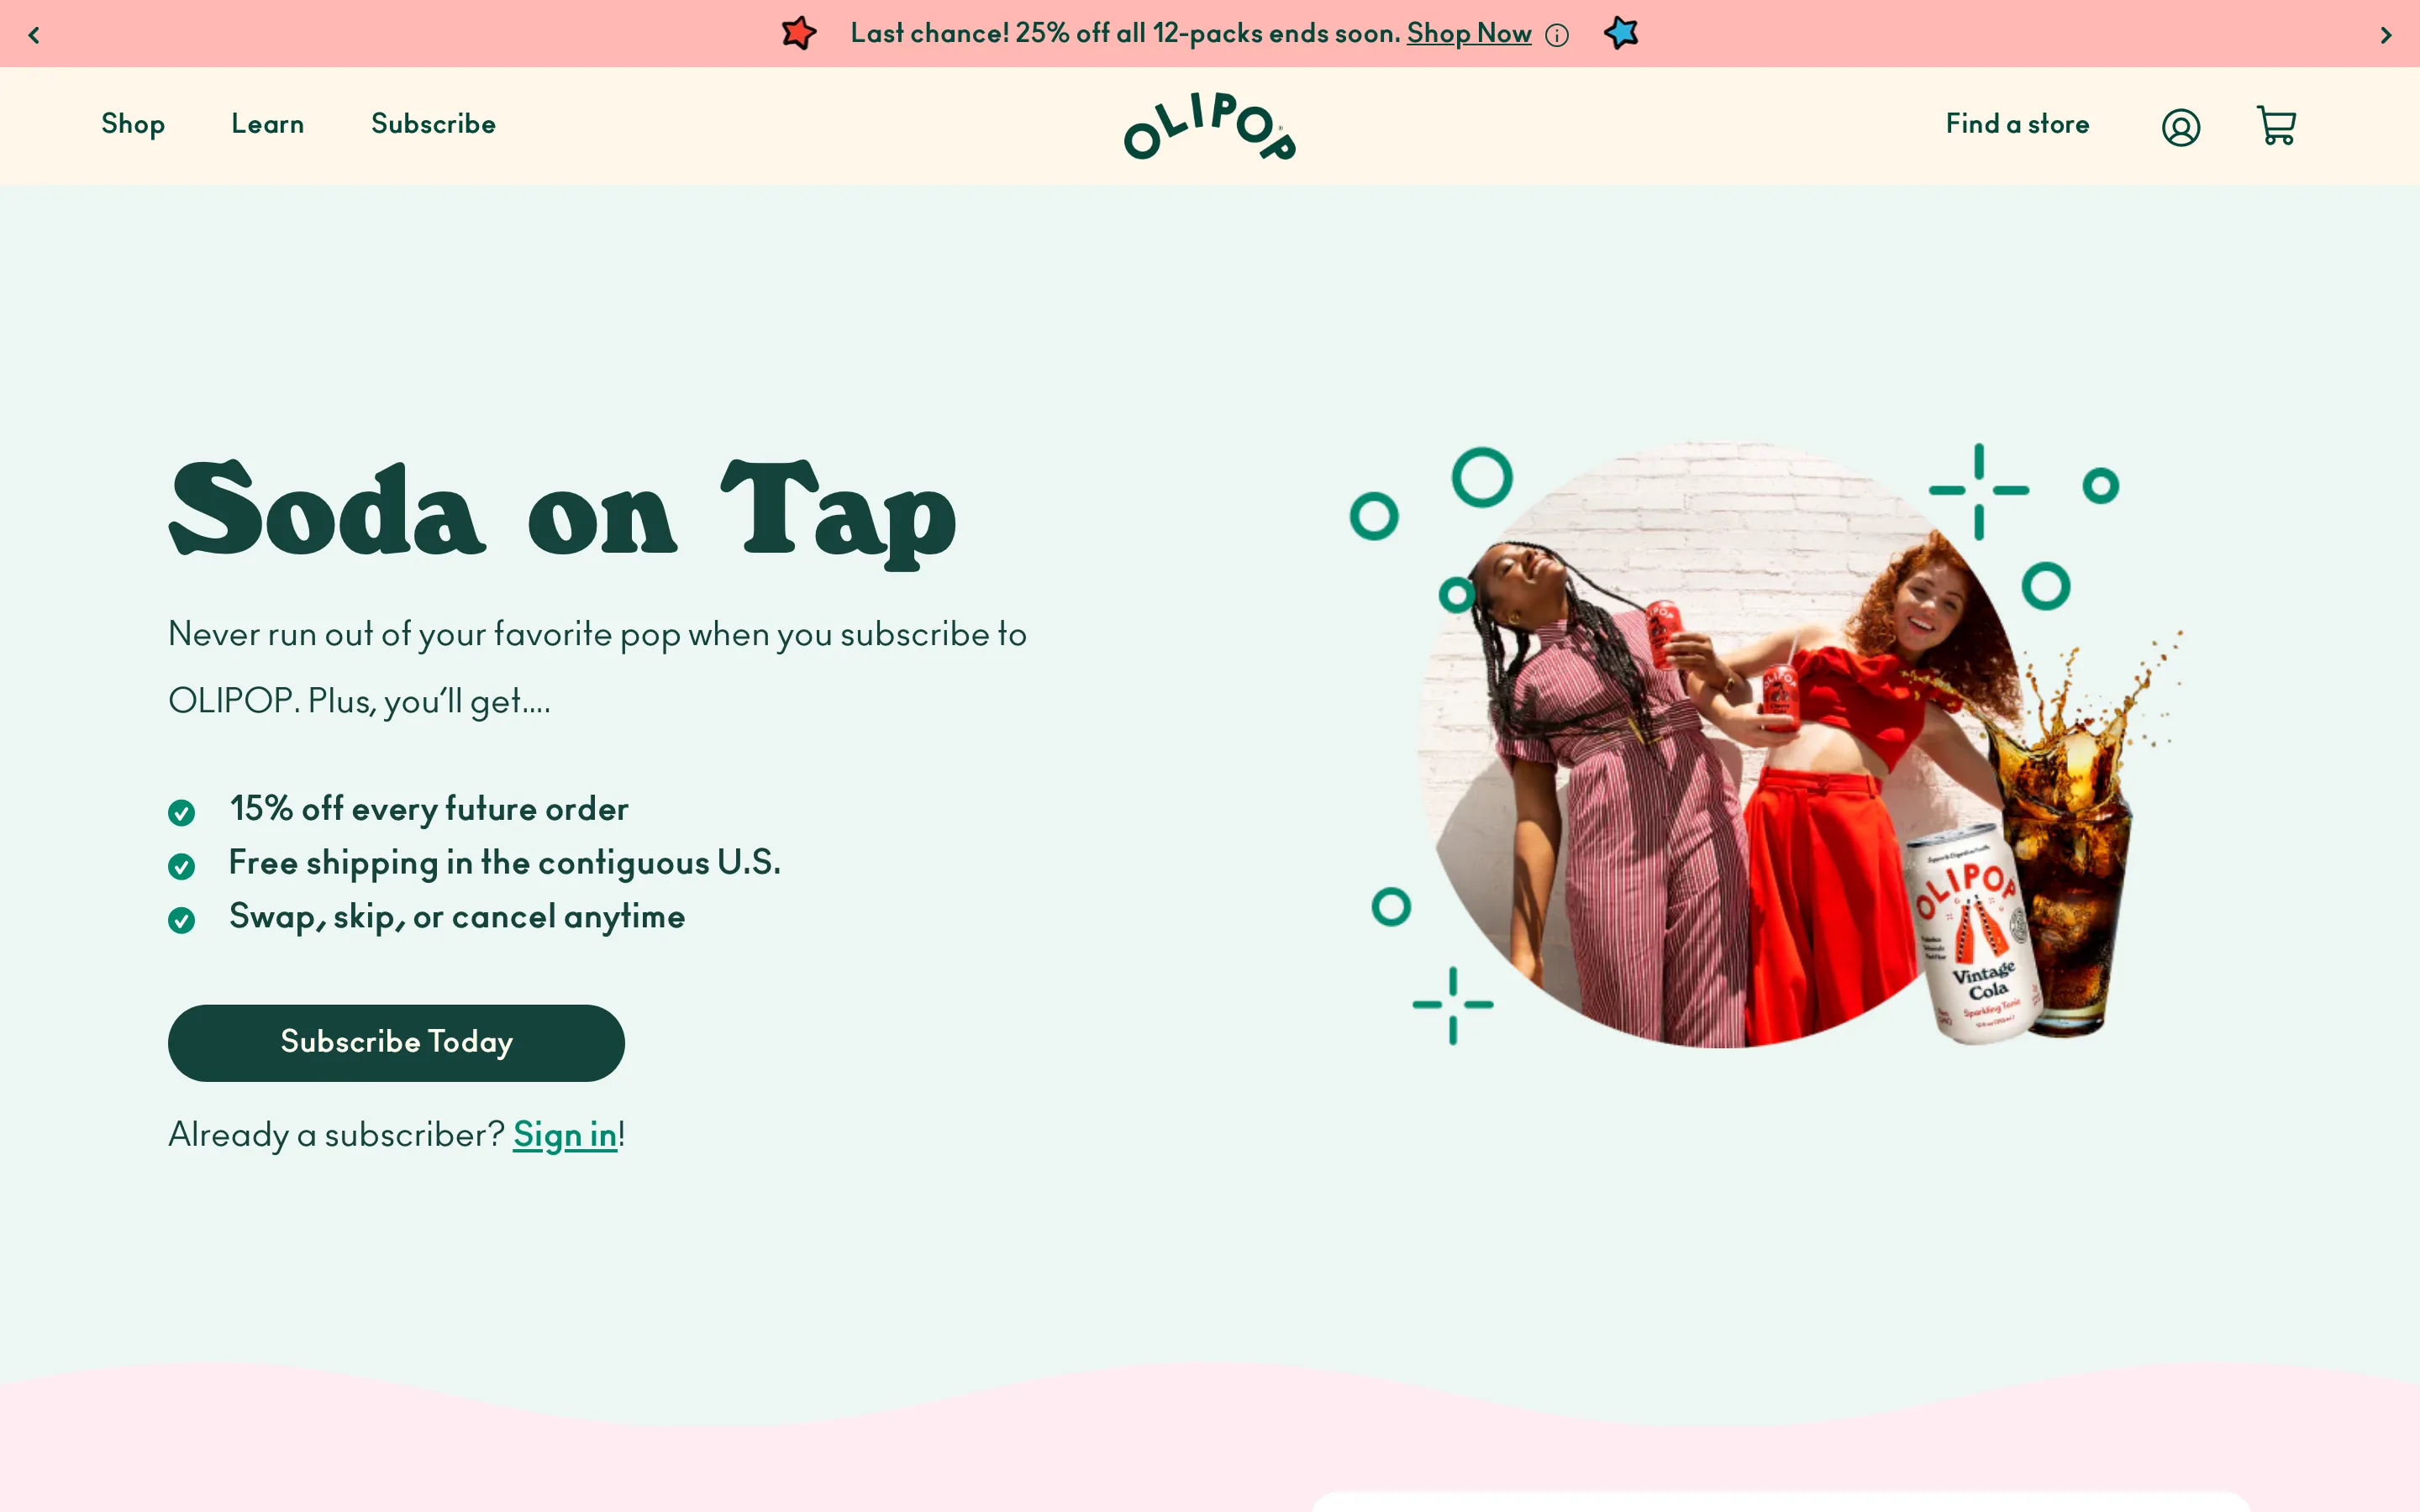Screen dimensions: 2420x1512
Task: Click the Shop Now banner link
Action: (x=1469, y=34)
